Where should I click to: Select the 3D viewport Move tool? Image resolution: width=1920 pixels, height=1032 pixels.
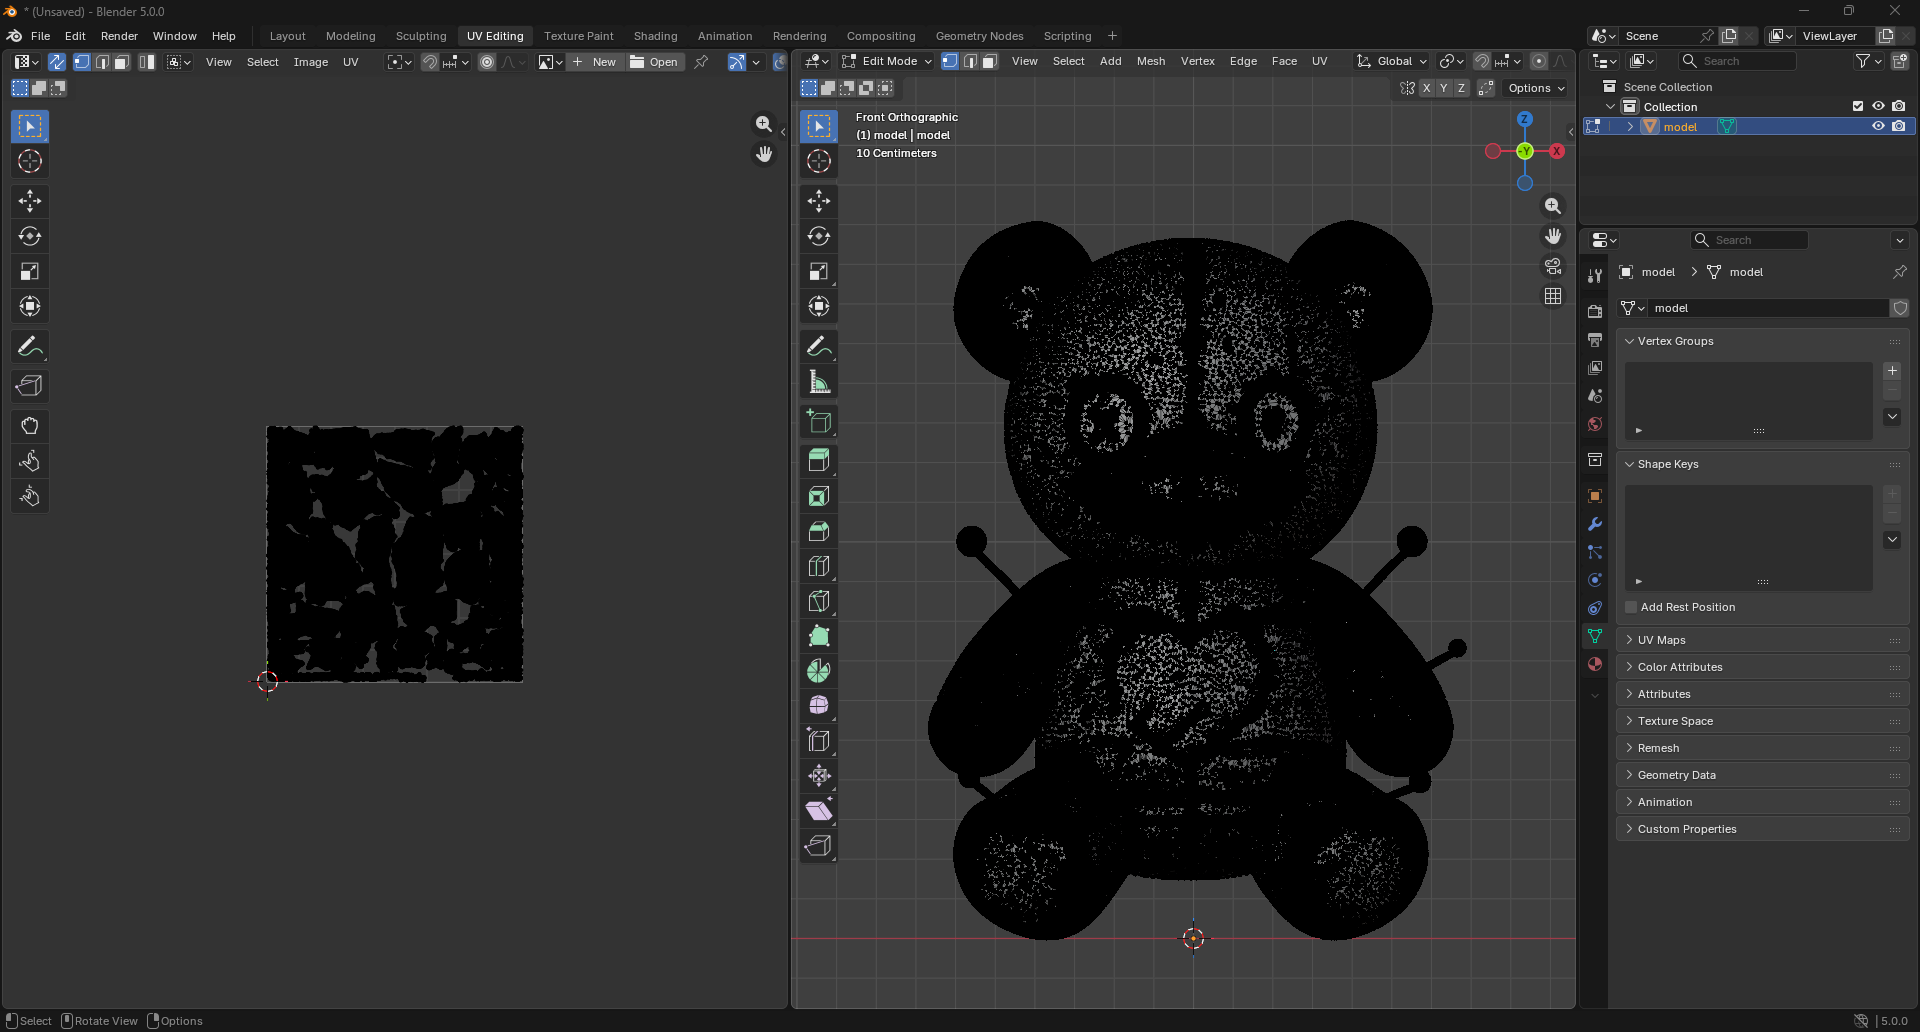(819, 201)
